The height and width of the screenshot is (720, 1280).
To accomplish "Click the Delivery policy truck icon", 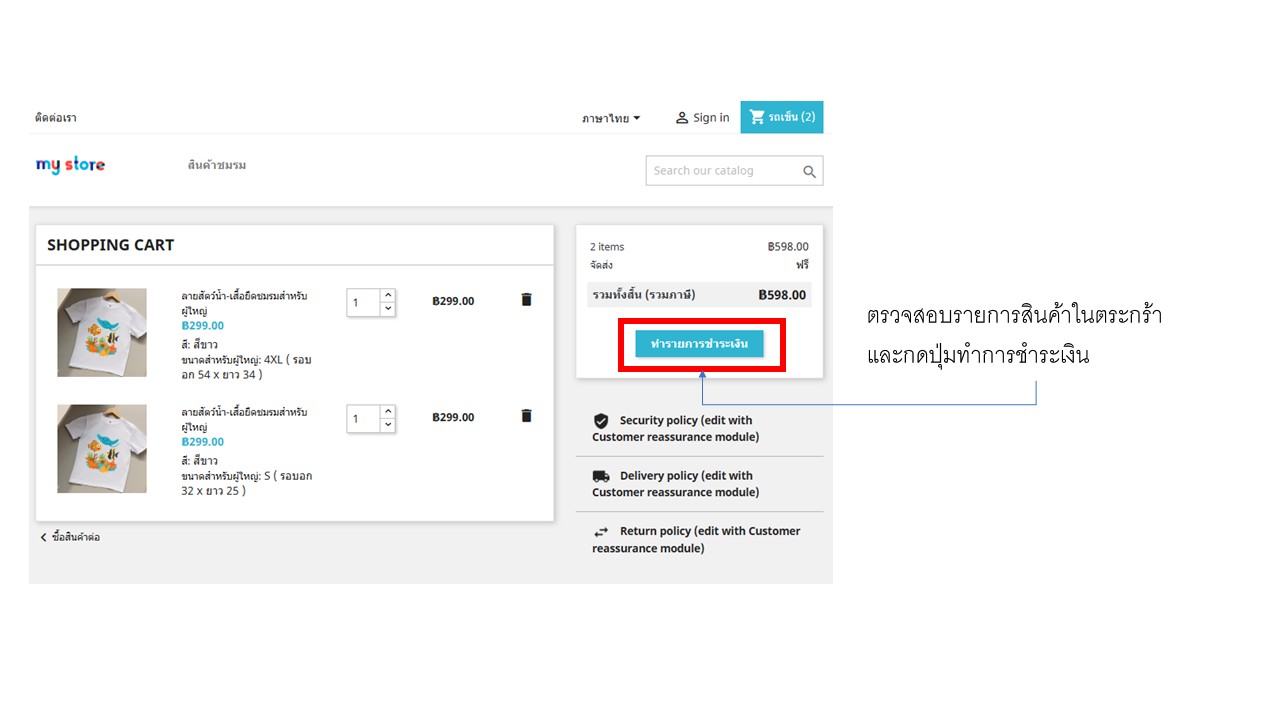I will pyautogui.click(x=601, y=477).
